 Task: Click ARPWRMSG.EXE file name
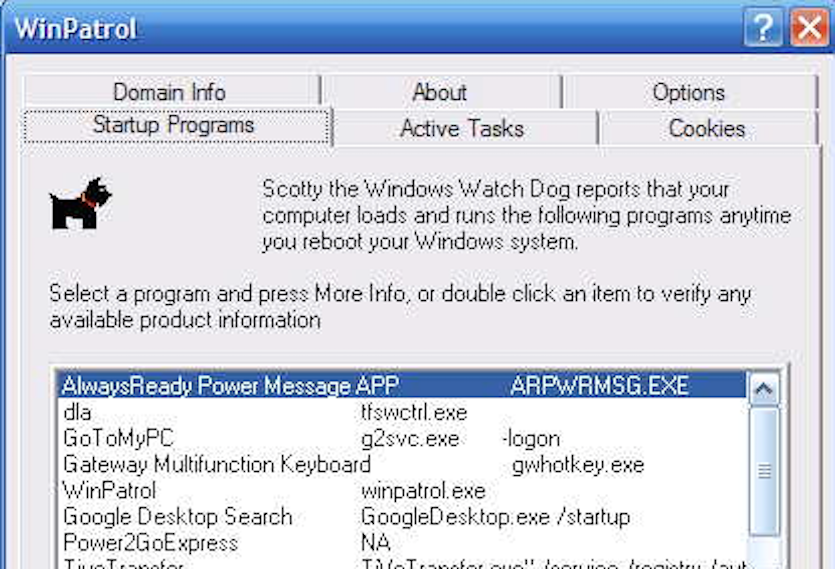600,386
